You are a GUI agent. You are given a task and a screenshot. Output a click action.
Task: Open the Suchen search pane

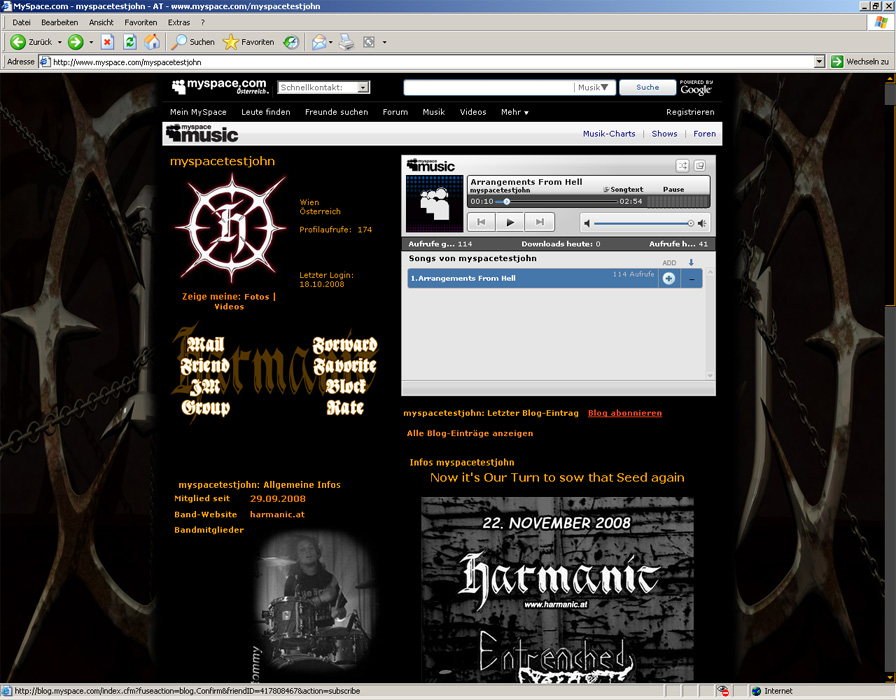point(194,42)
